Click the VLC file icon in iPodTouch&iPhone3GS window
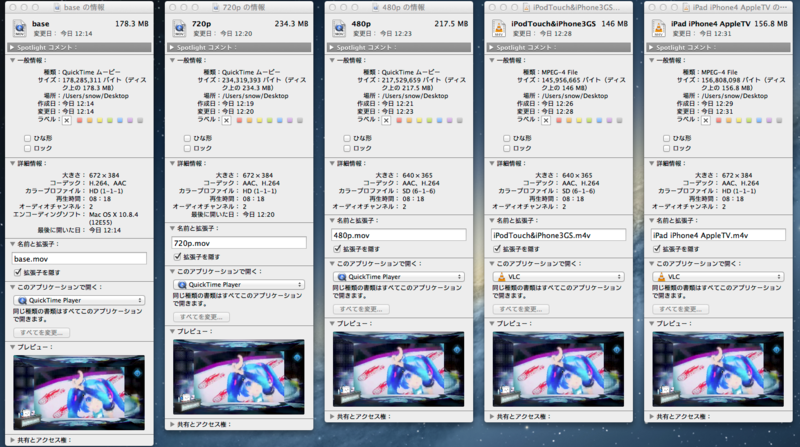The image size is (800, 447). click(x=498, y=29)
